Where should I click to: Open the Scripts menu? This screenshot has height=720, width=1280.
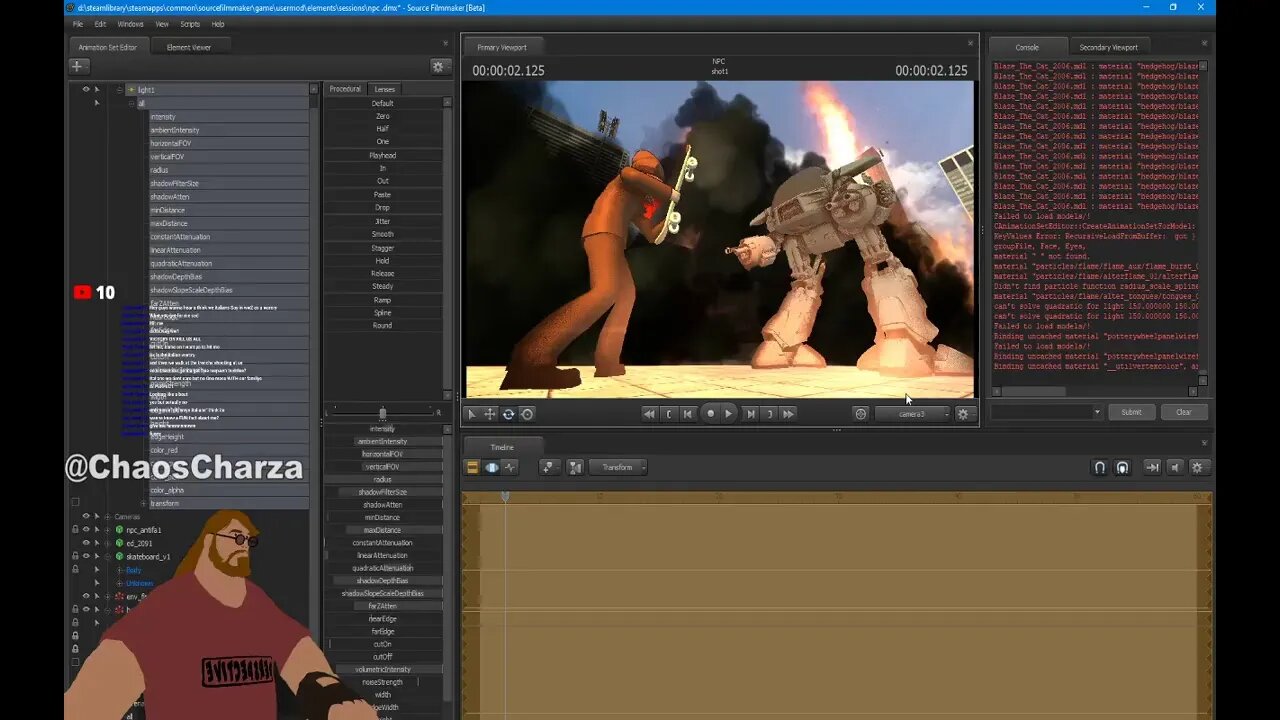point(189,24)
